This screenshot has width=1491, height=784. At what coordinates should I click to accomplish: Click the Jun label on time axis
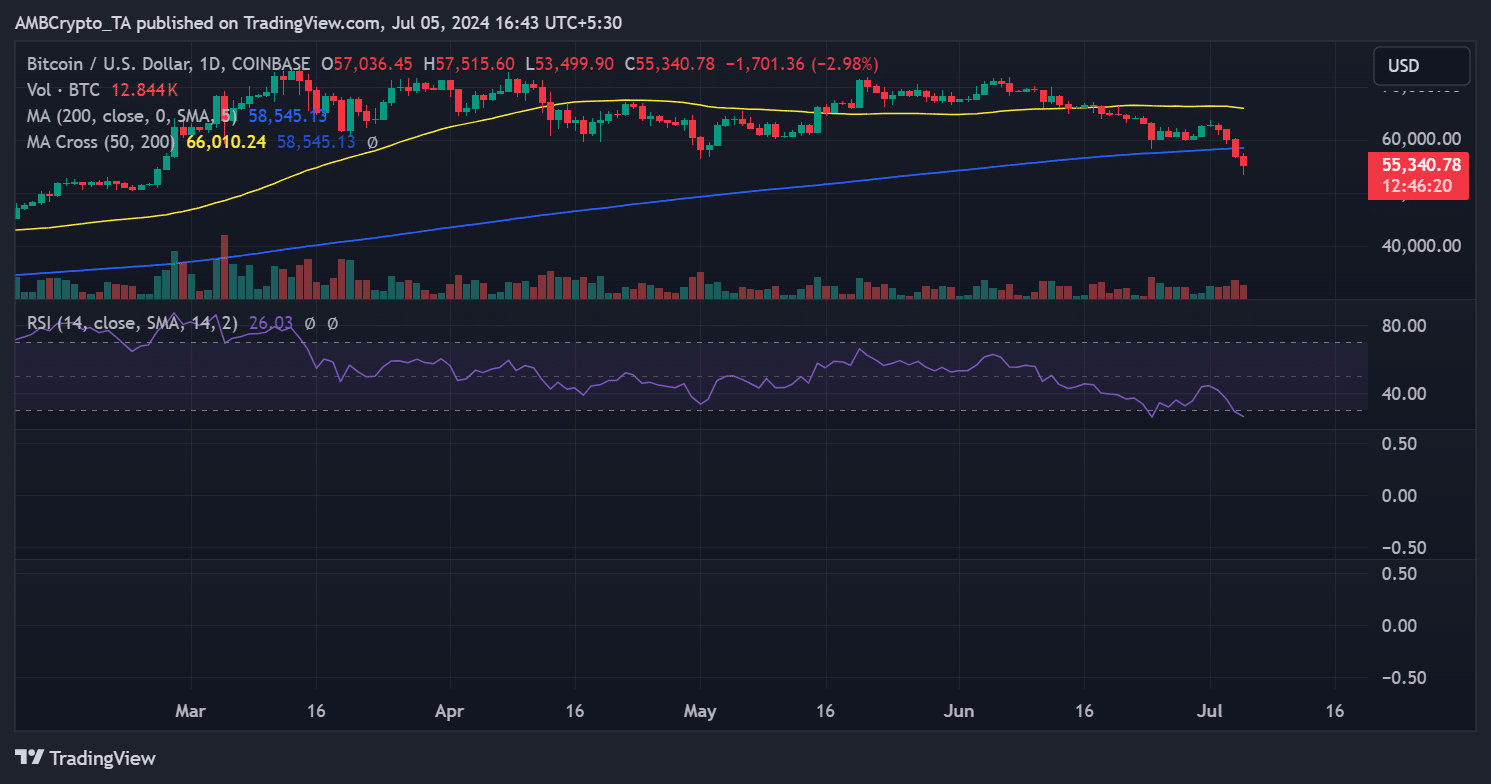click(959, 711)
